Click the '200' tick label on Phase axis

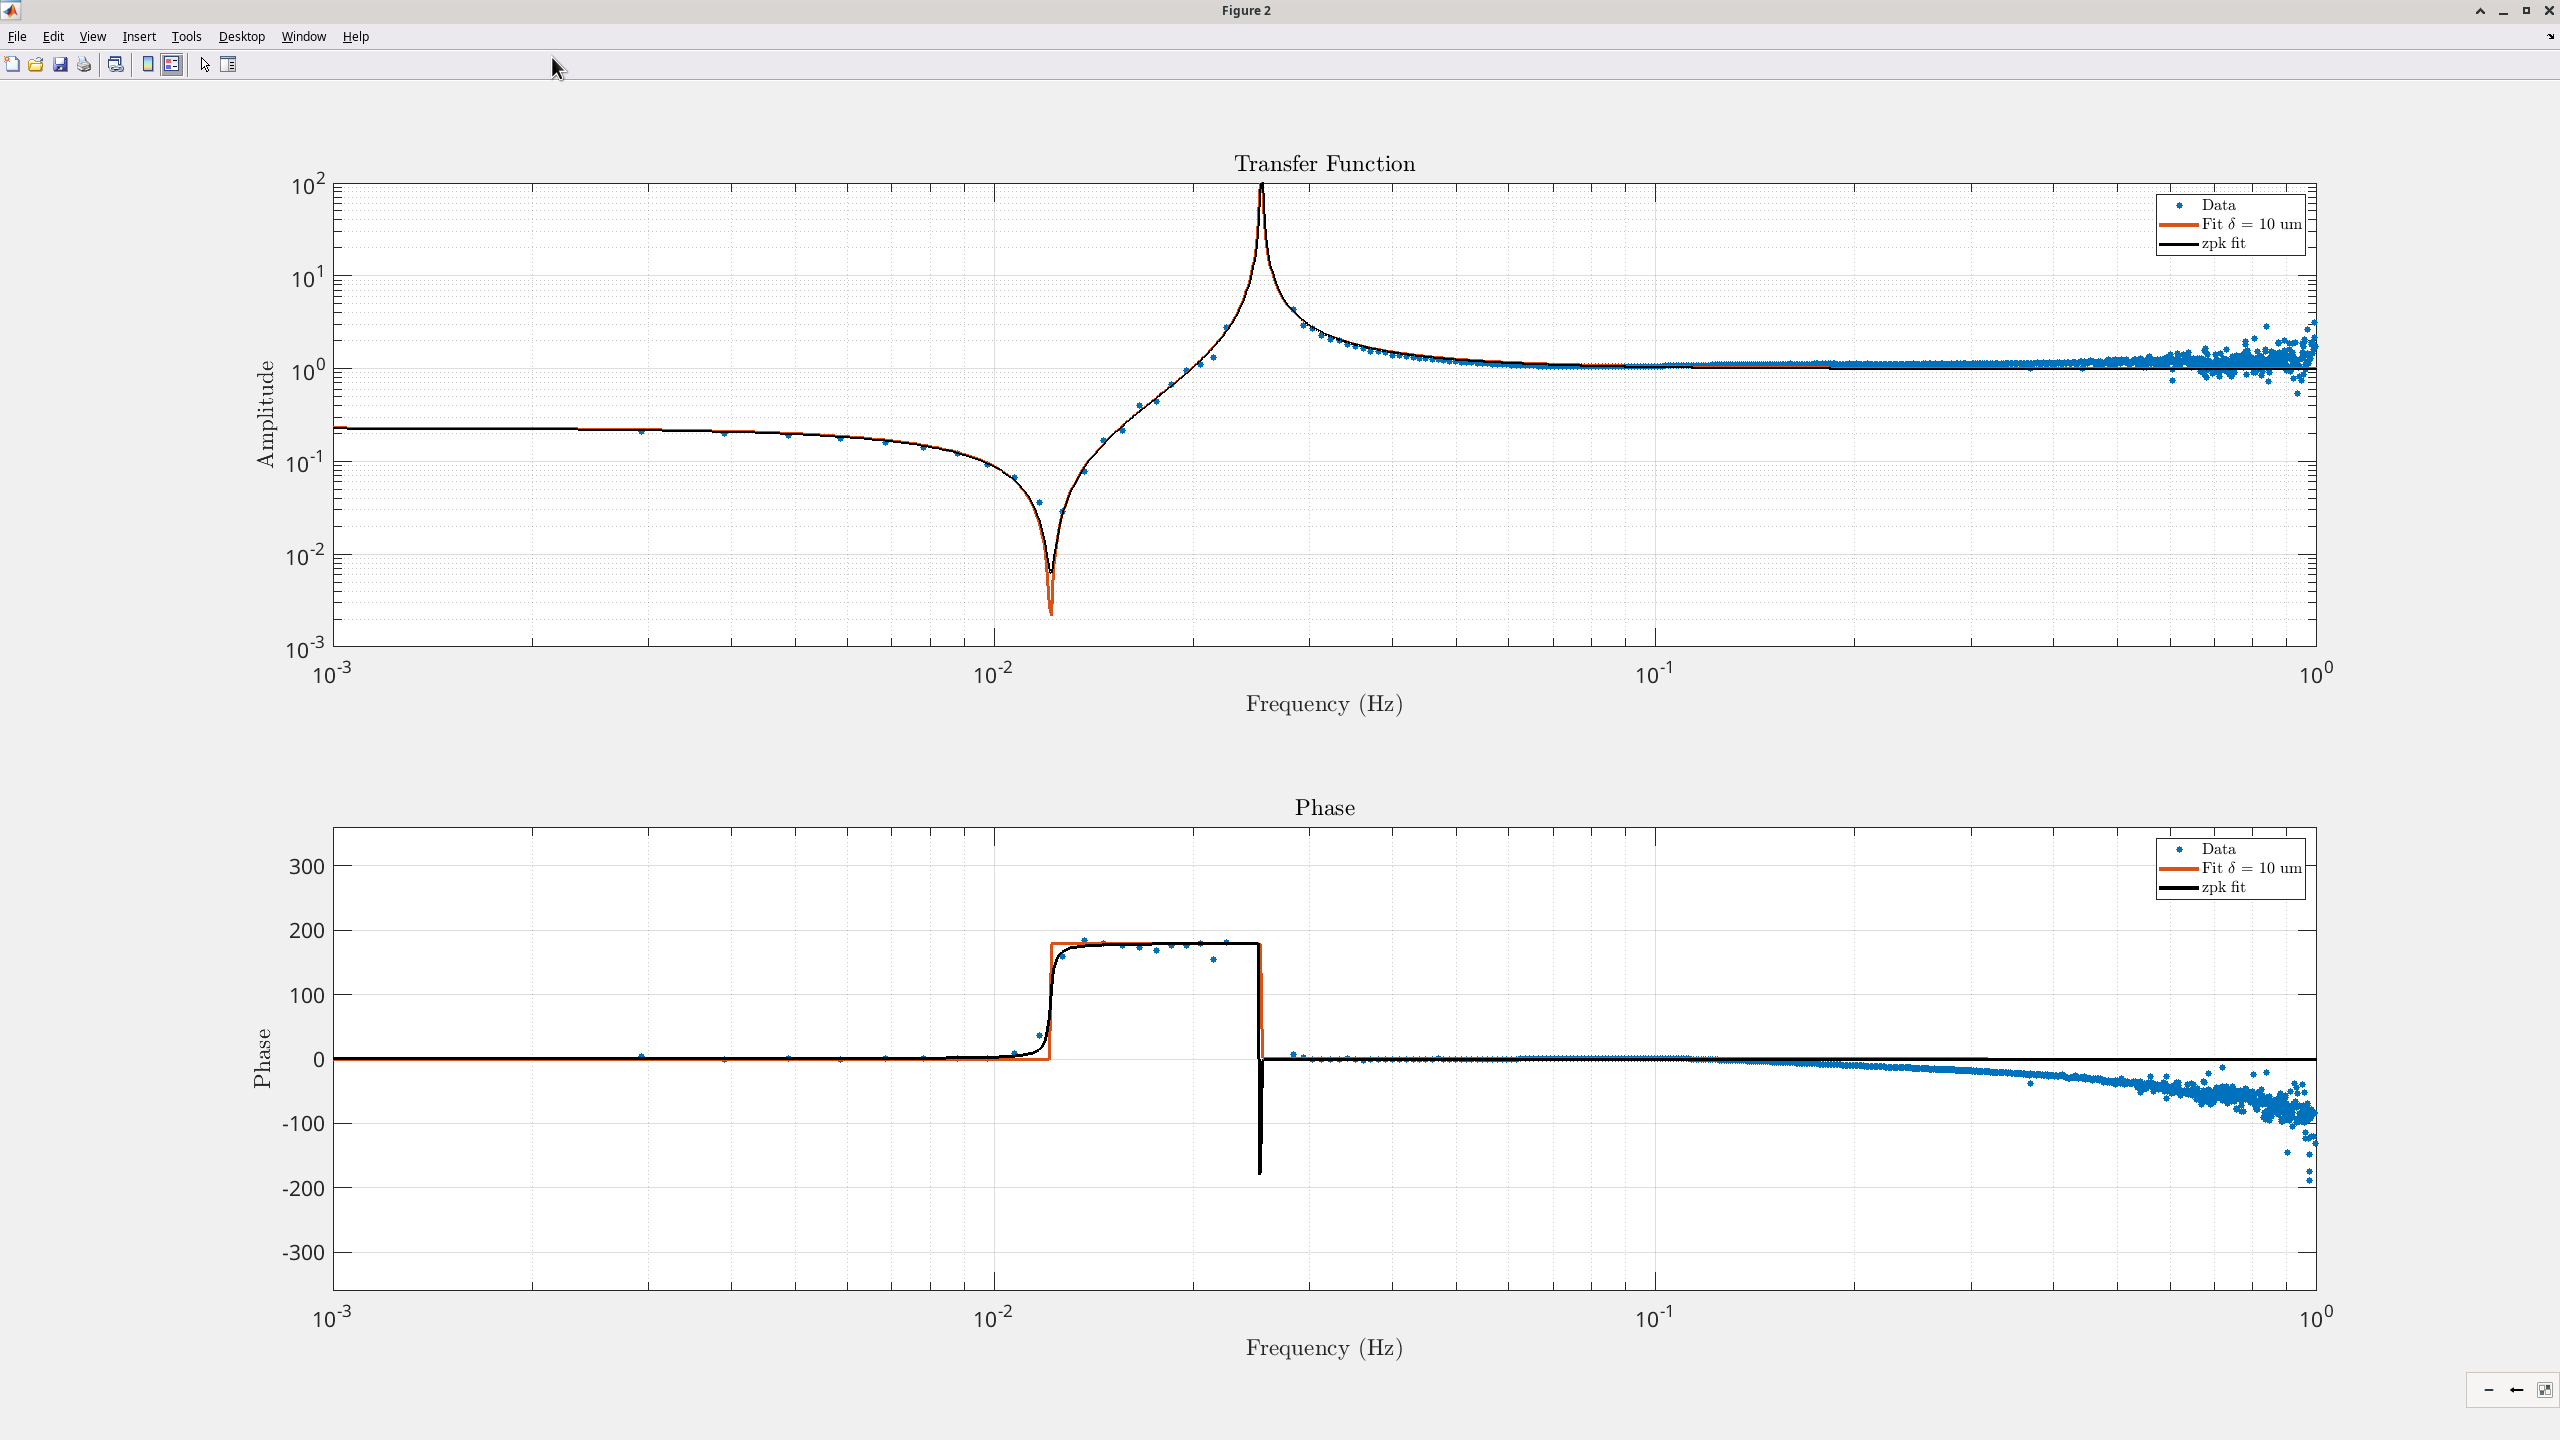[306, 931]
